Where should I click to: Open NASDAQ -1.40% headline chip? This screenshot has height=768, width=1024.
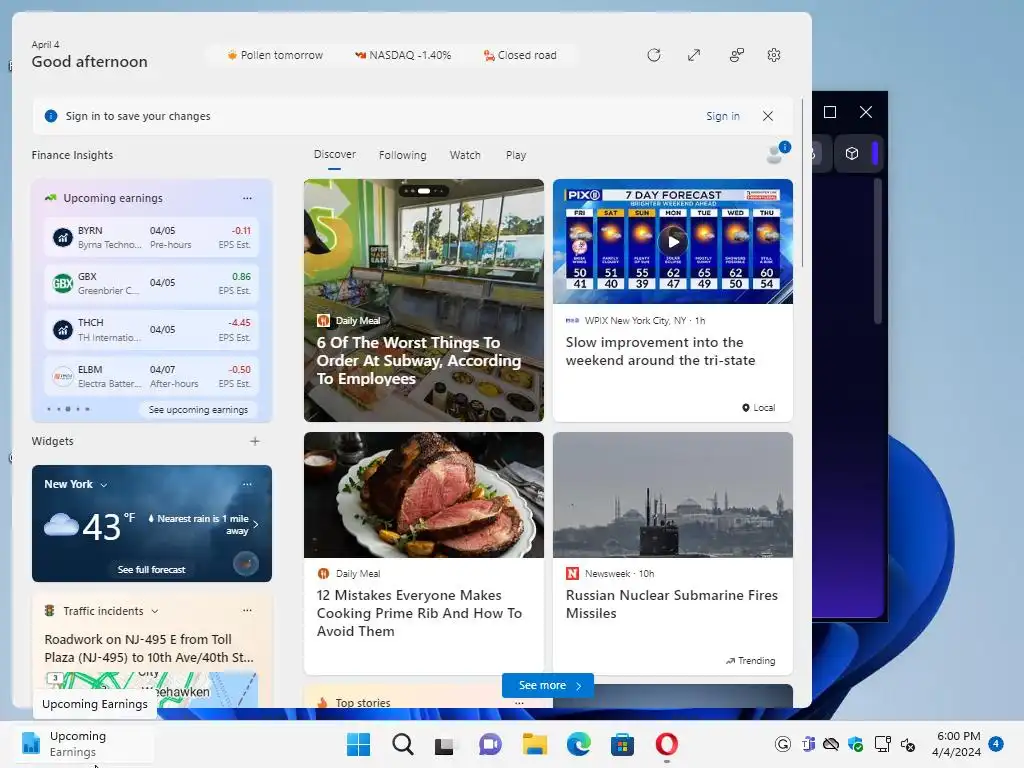coord(403,56)
